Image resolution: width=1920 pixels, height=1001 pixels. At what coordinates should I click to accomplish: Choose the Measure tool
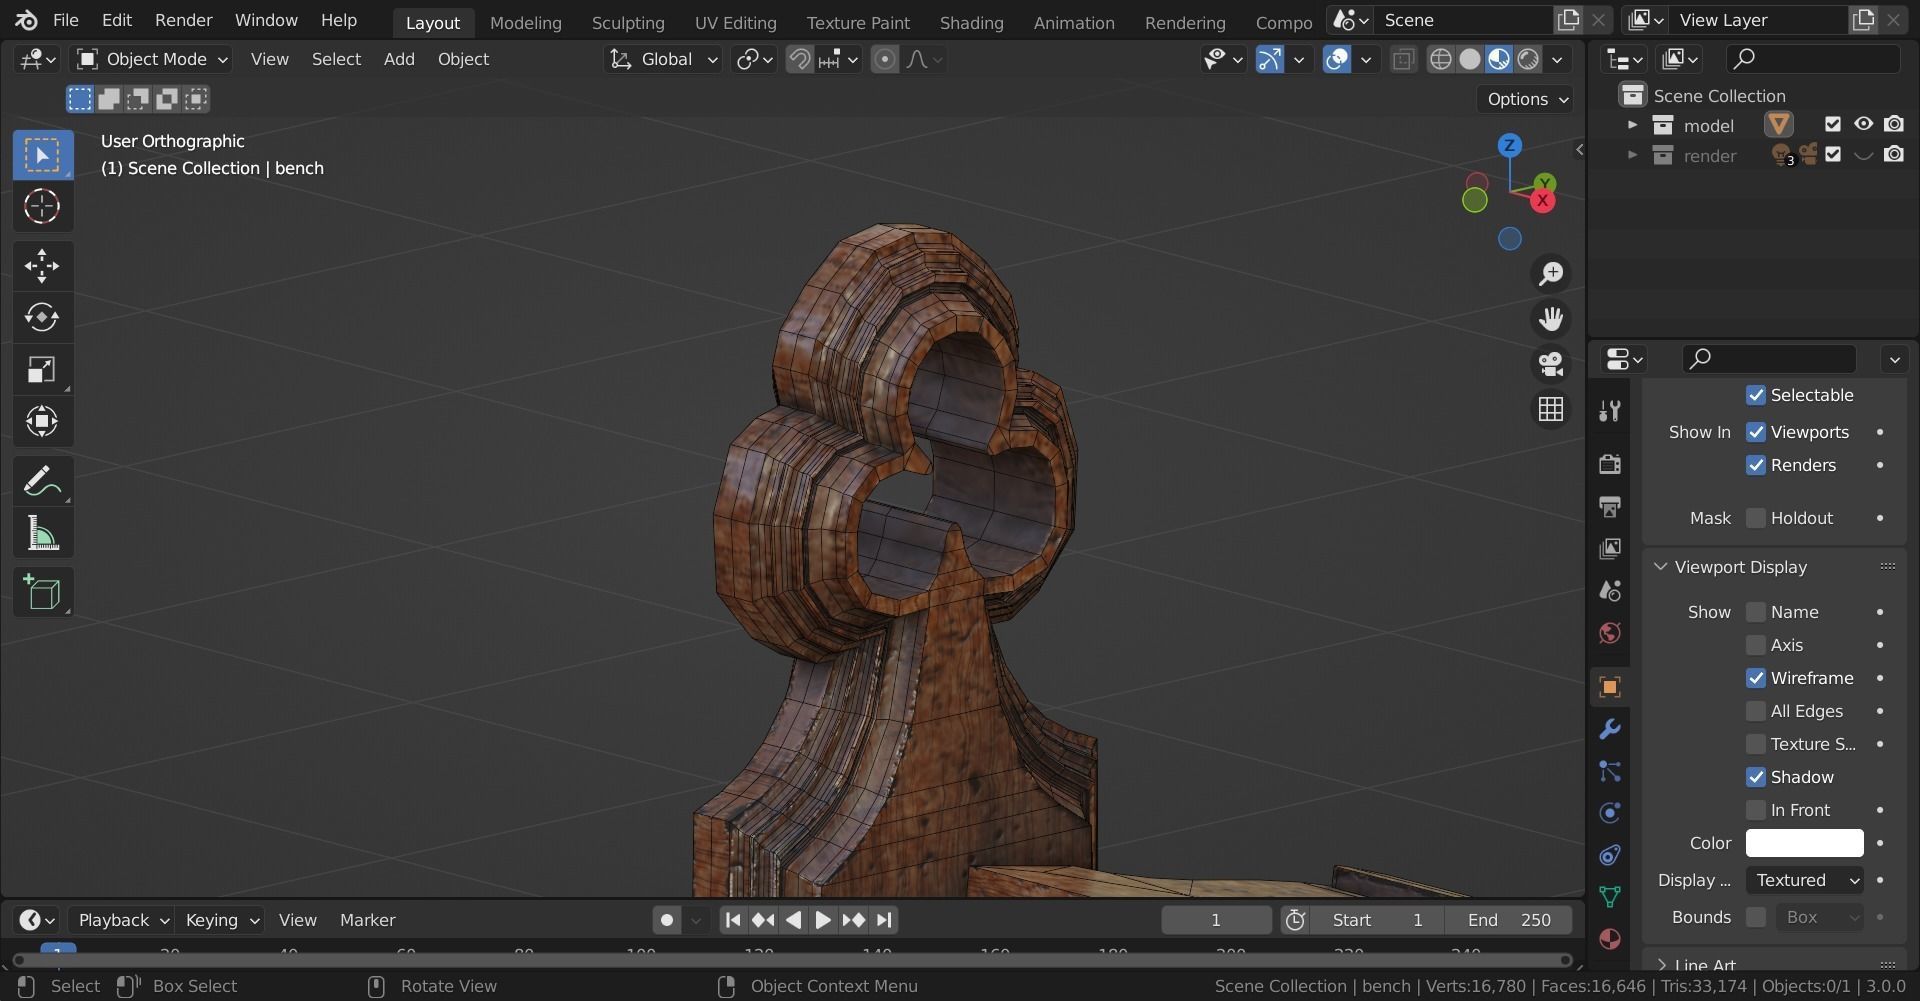tap(42, 533)
